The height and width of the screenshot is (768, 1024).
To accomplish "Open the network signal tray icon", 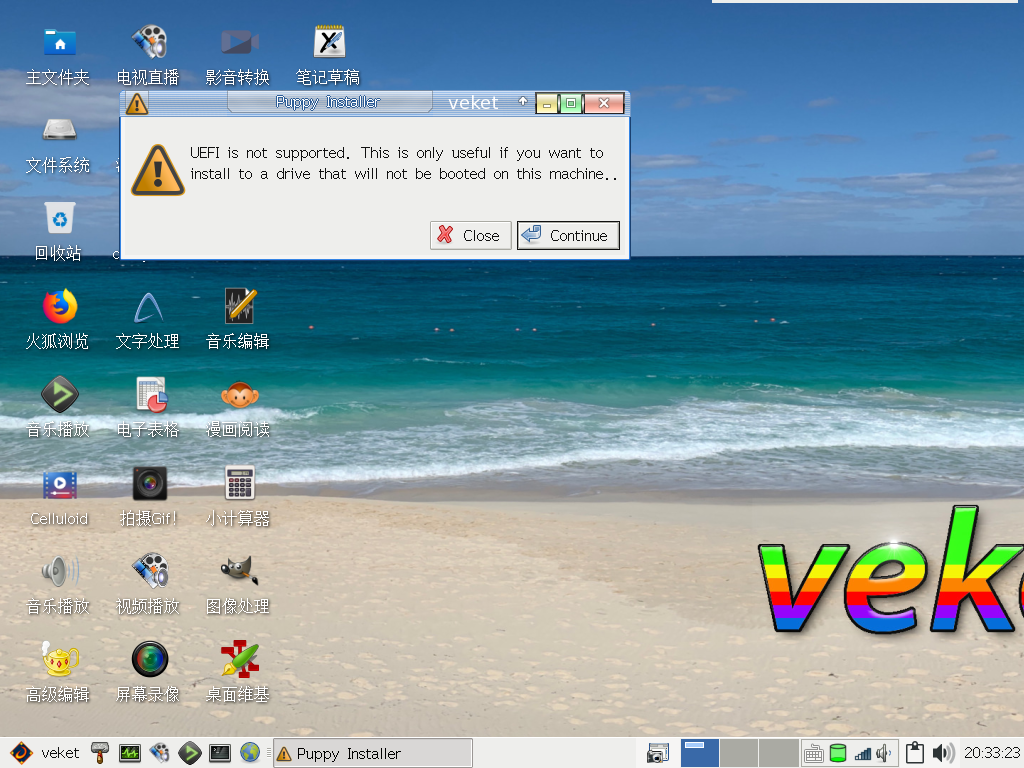I will pyautogui.click(x=863, y=754).
